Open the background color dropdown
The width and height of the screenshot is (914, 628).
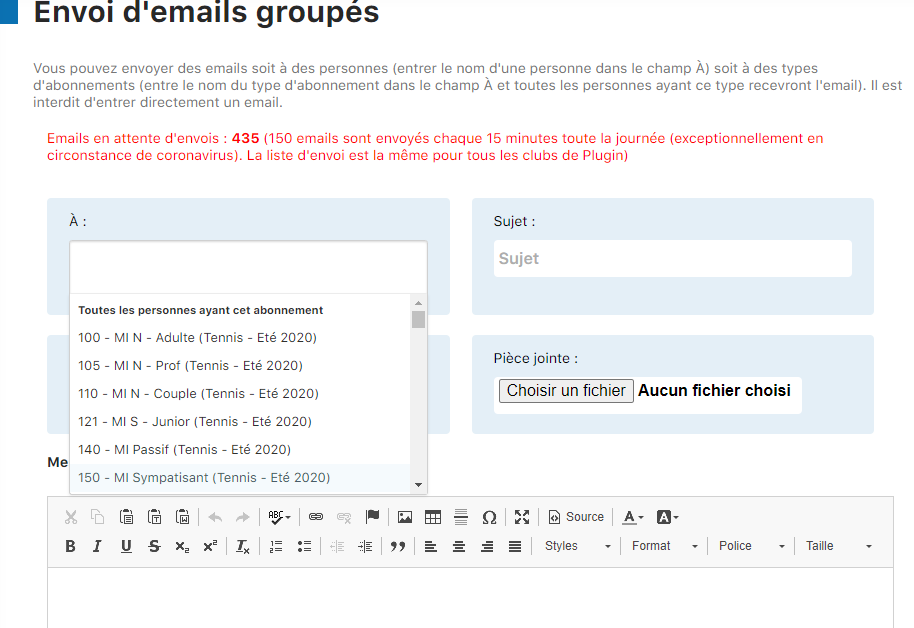click(667, 517)
